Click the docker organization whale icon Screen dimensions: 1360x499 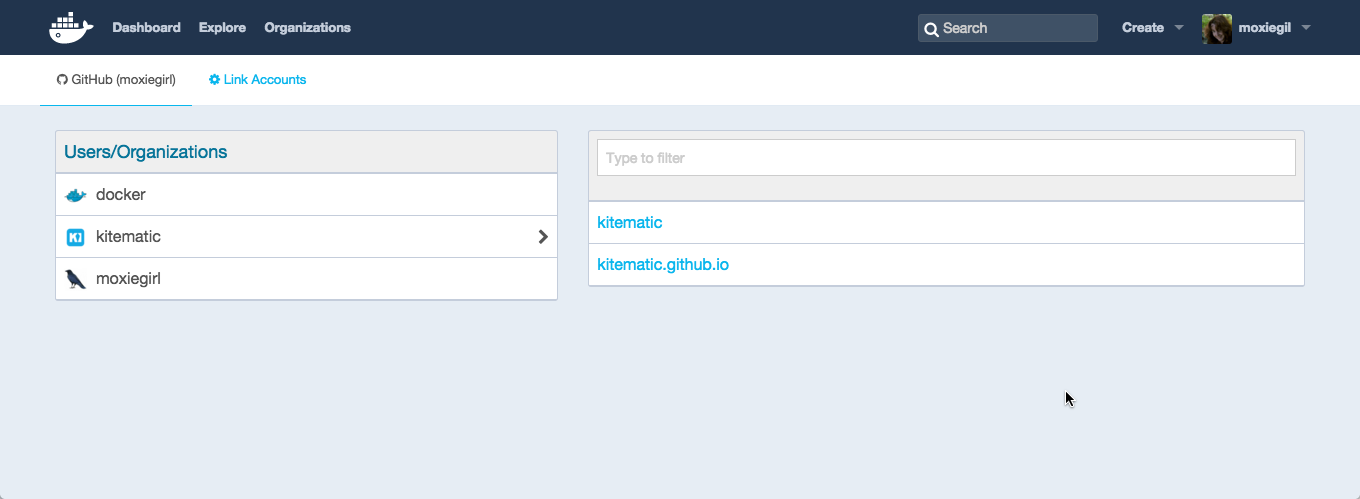pyautogui.click(x=76, y=195)
